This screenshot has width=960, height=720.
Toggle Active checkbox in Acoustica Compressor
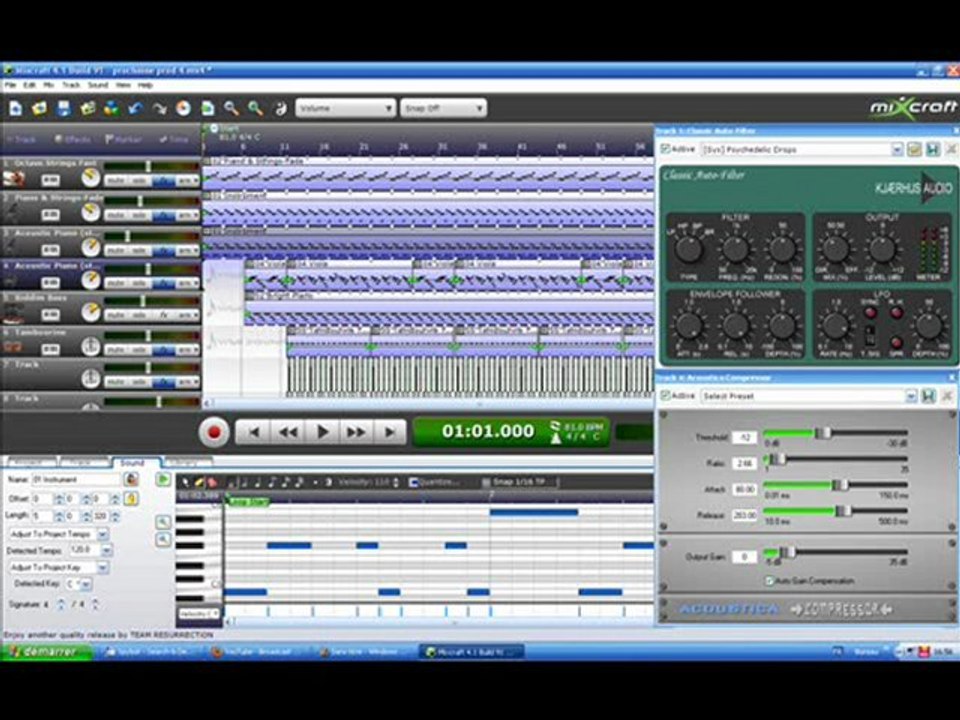tap(665, 396)
